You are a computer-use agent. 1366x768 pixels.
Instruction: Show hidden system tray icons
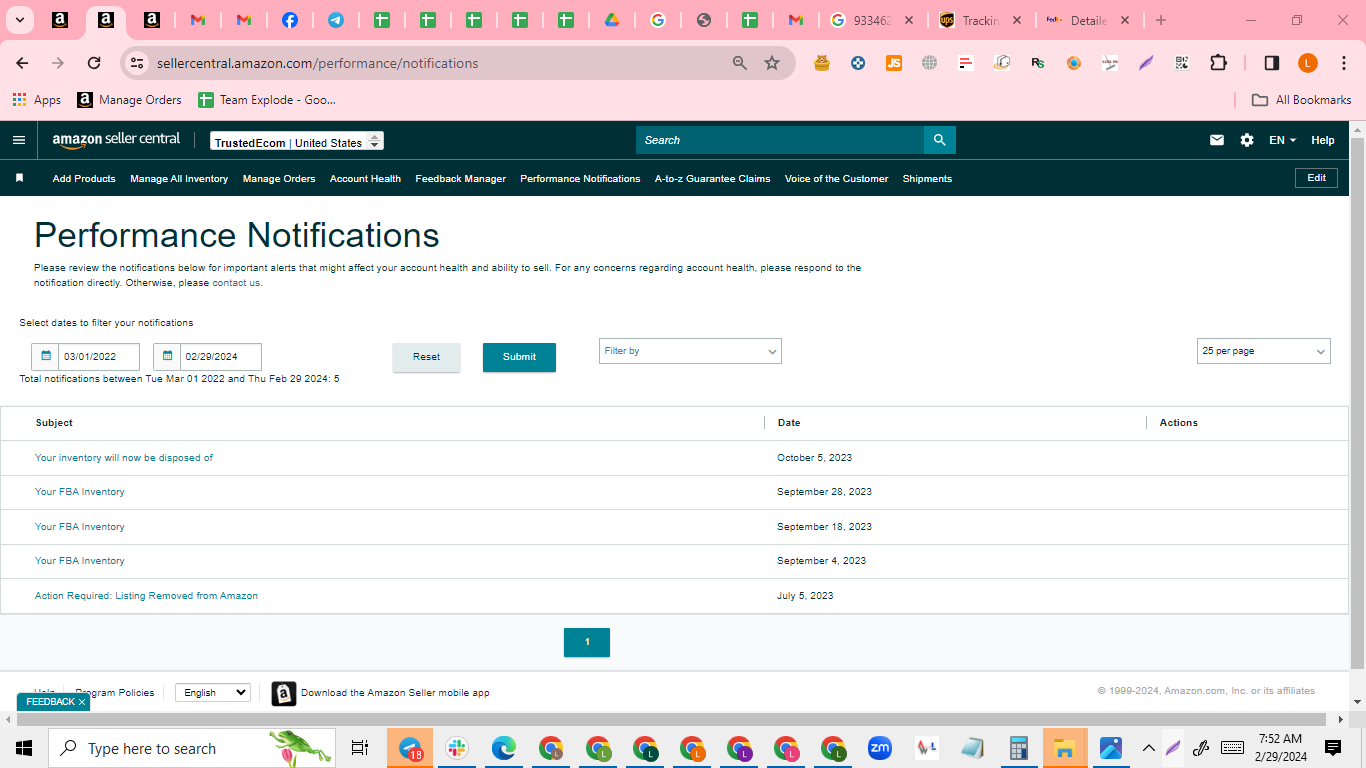pos(1148,748)
